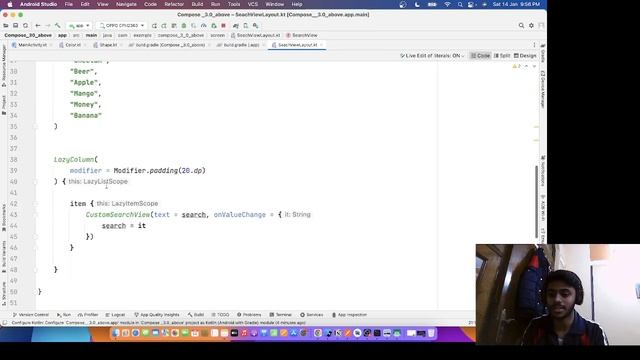Toggle fold marker at item line 42
The width and height of the screenshot is (640, 360).
pyautogui.click(x=35, y=204)
